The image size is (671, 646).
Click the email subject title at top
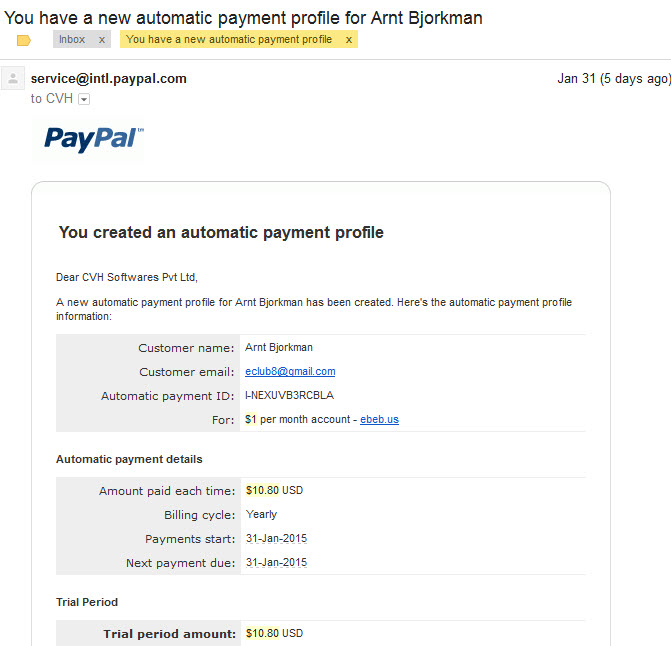coord(244,17)
